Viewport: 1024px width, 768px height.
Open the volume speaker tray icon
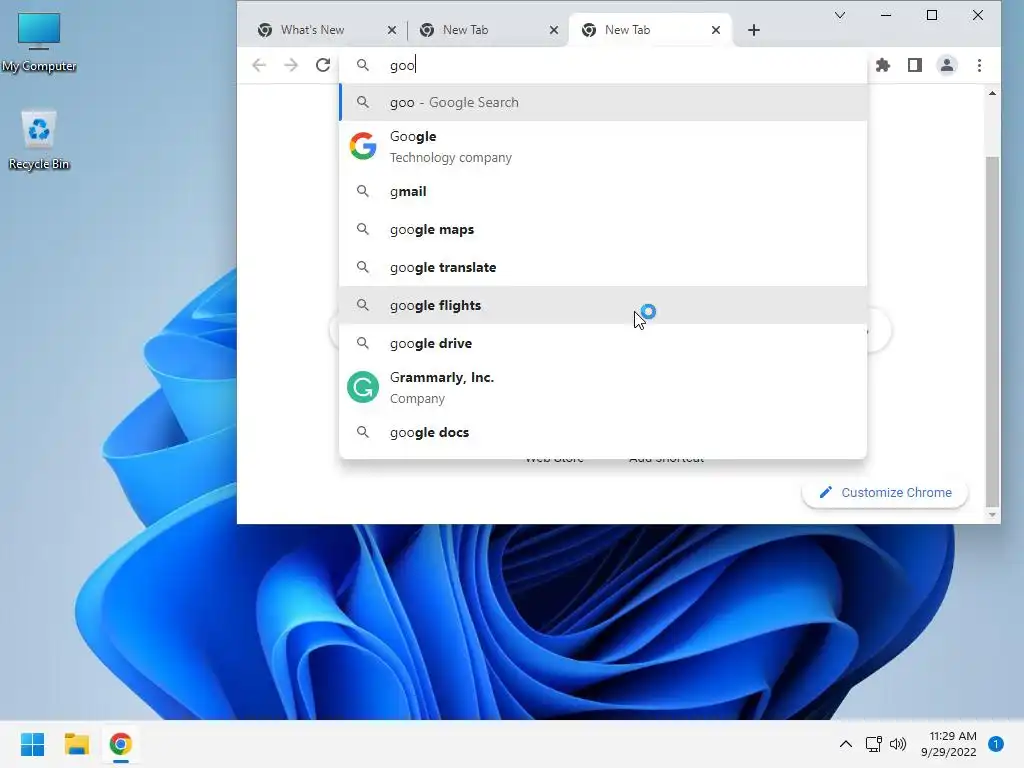(x=899, y=744)
